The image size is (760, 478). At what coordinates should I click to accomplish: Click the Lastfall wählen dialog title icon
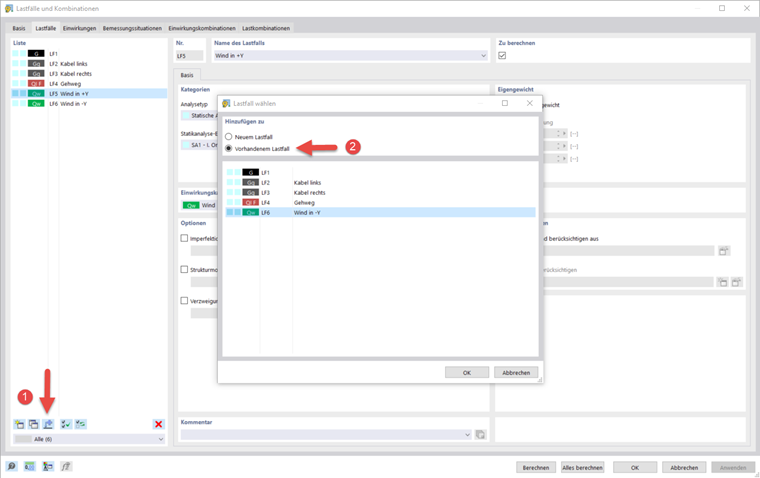point(226,103)
